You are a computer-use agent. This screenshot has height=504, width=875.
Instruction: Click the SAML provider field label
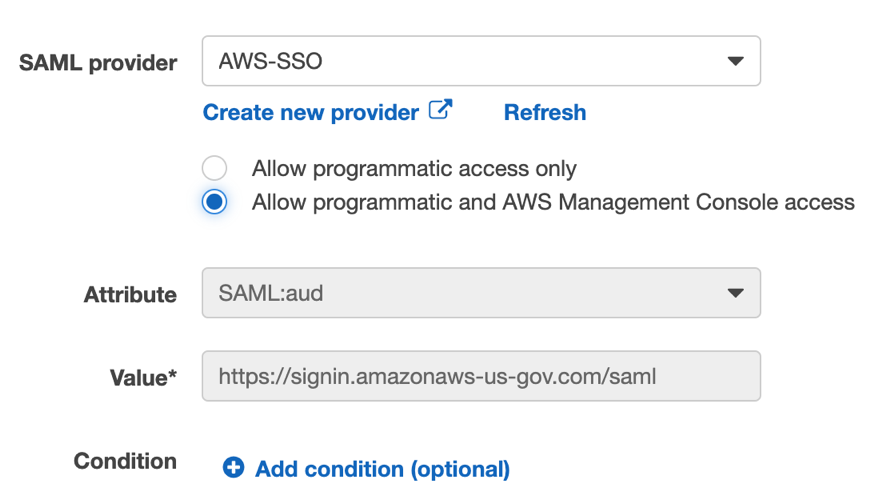click(98, 63)
